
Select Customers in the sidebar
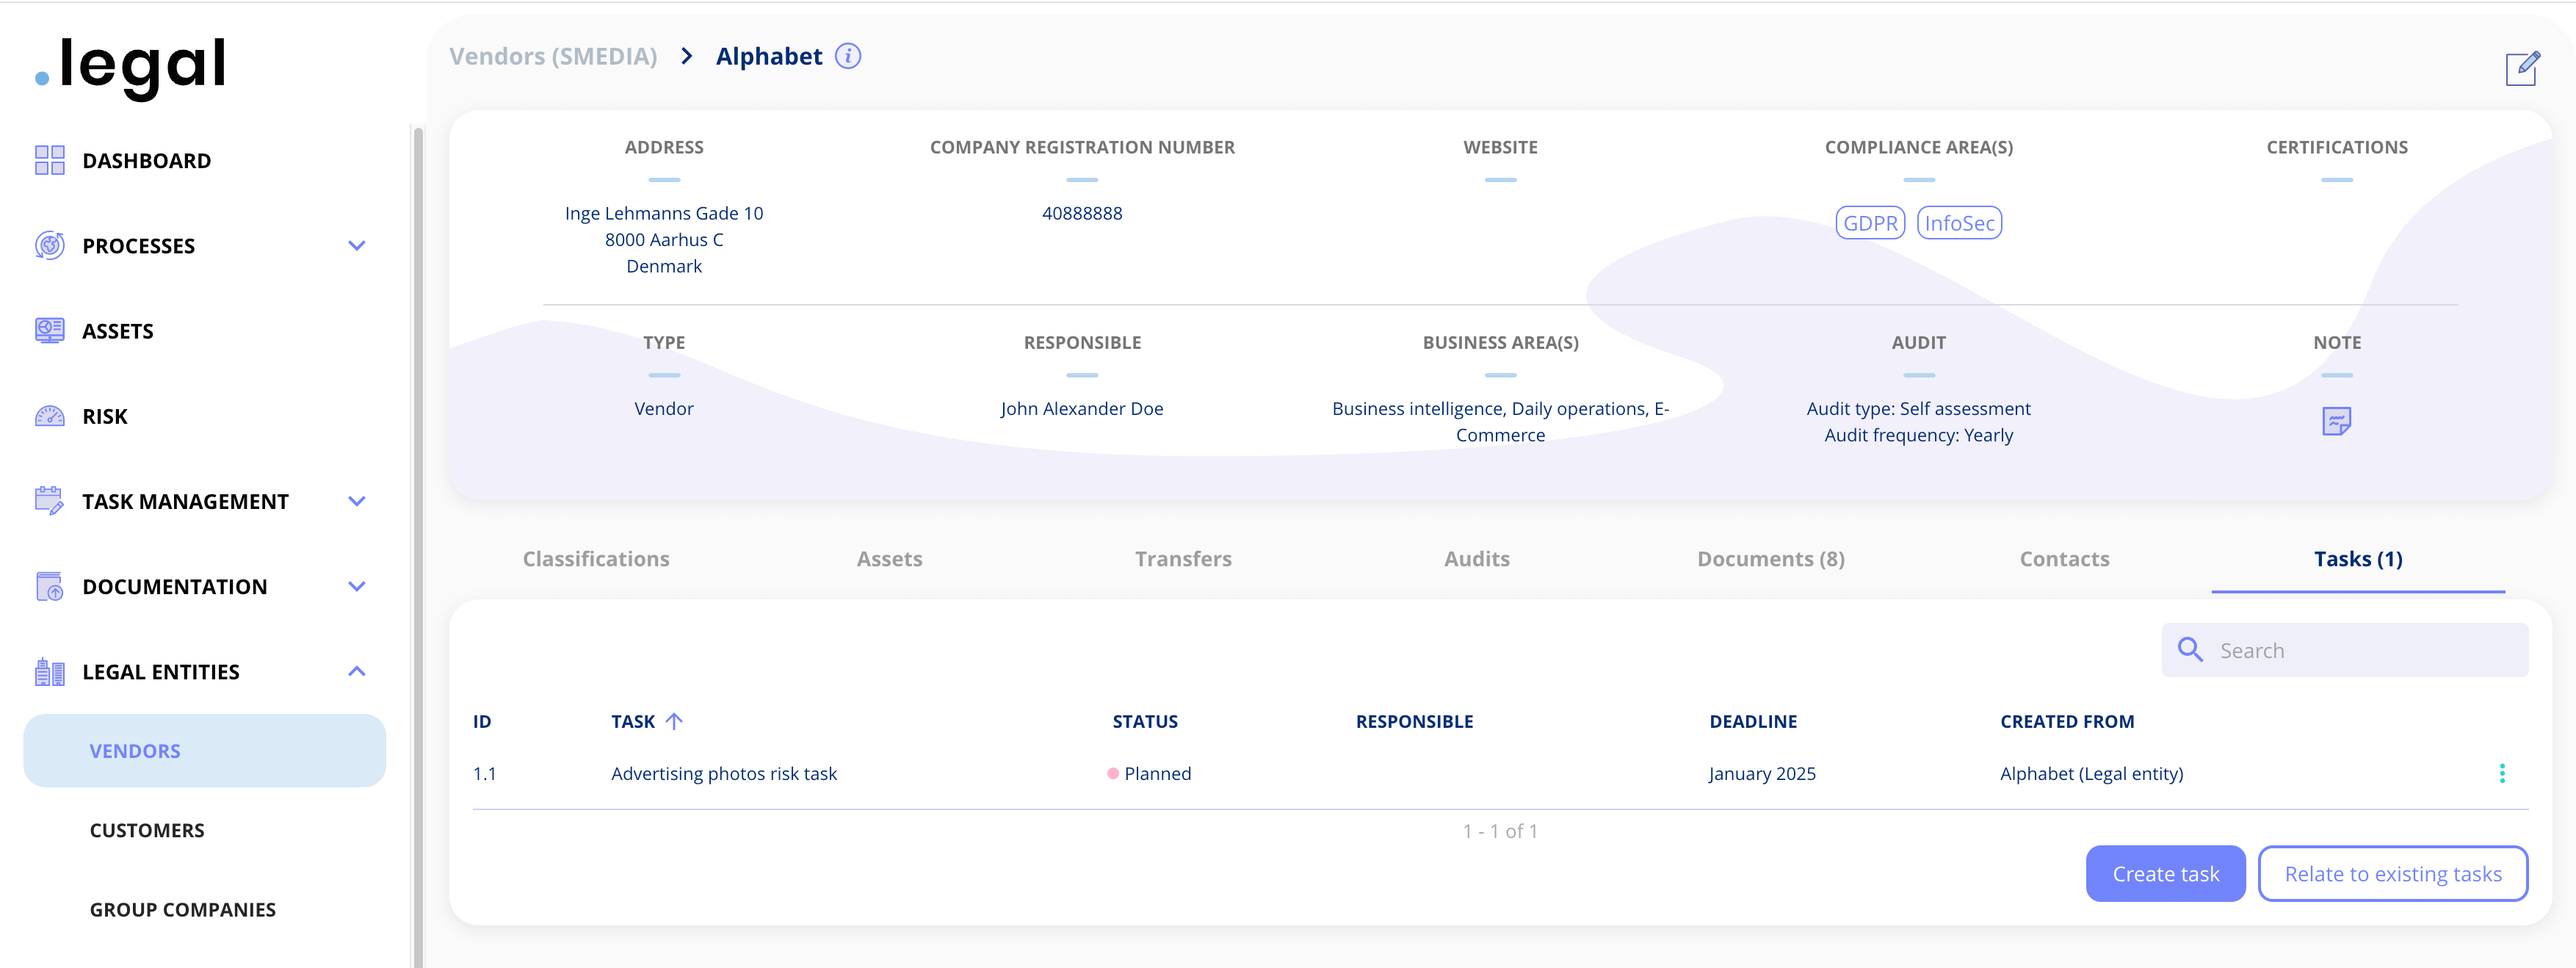pyautogui.click(x=147, y=830)
